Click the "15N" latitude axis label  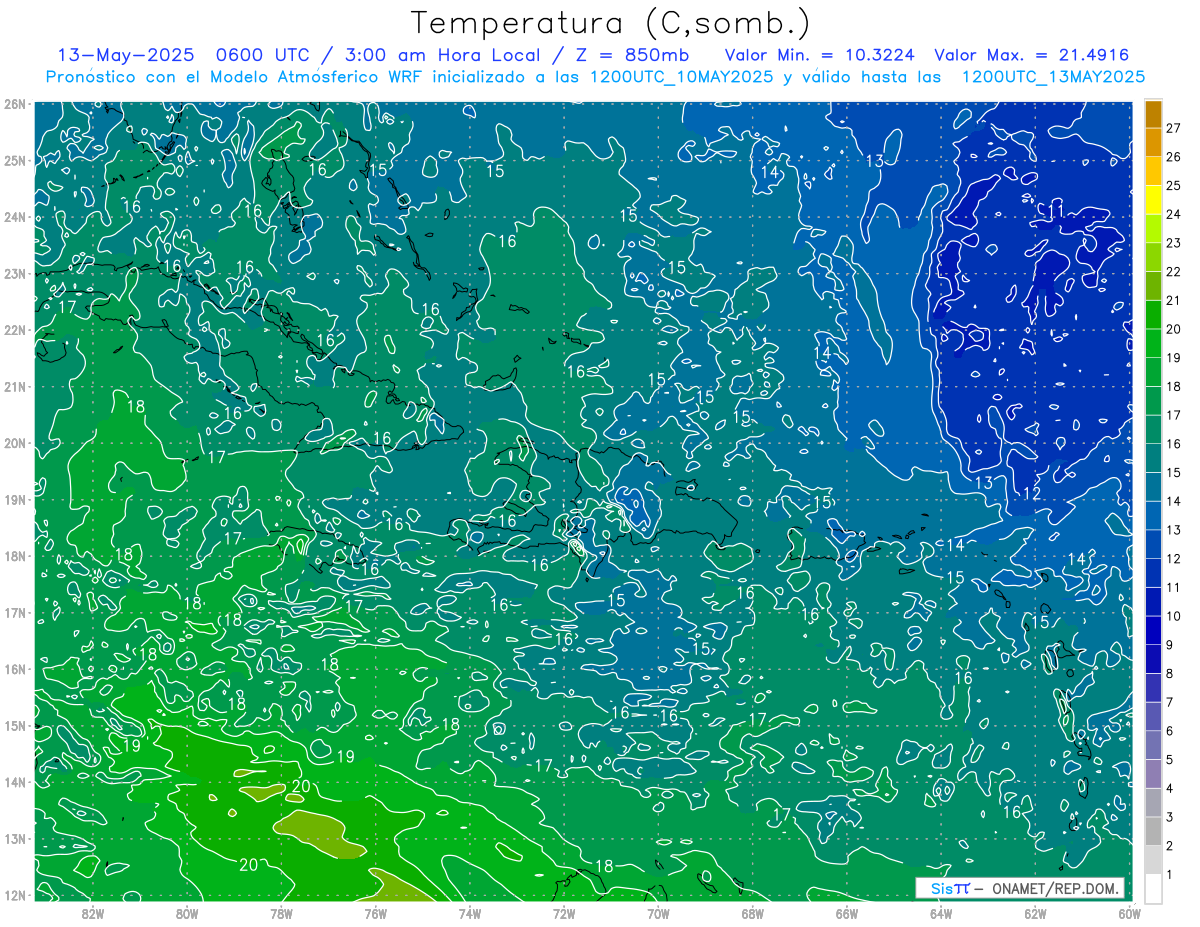(x=15, y=725)
